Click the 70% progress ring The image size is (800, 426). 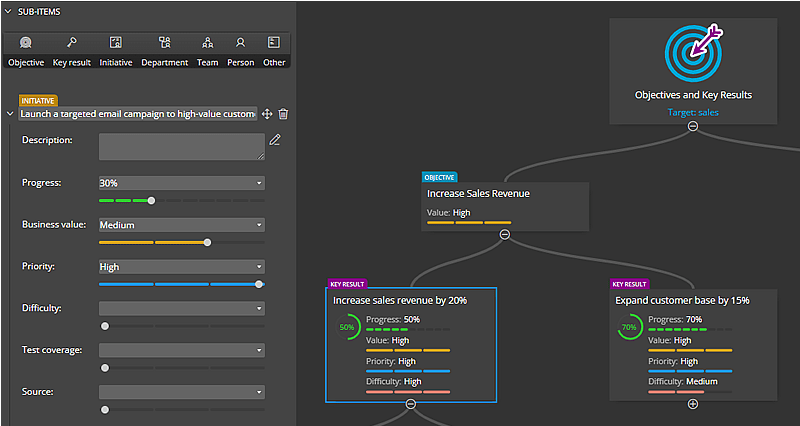[629, 327]
